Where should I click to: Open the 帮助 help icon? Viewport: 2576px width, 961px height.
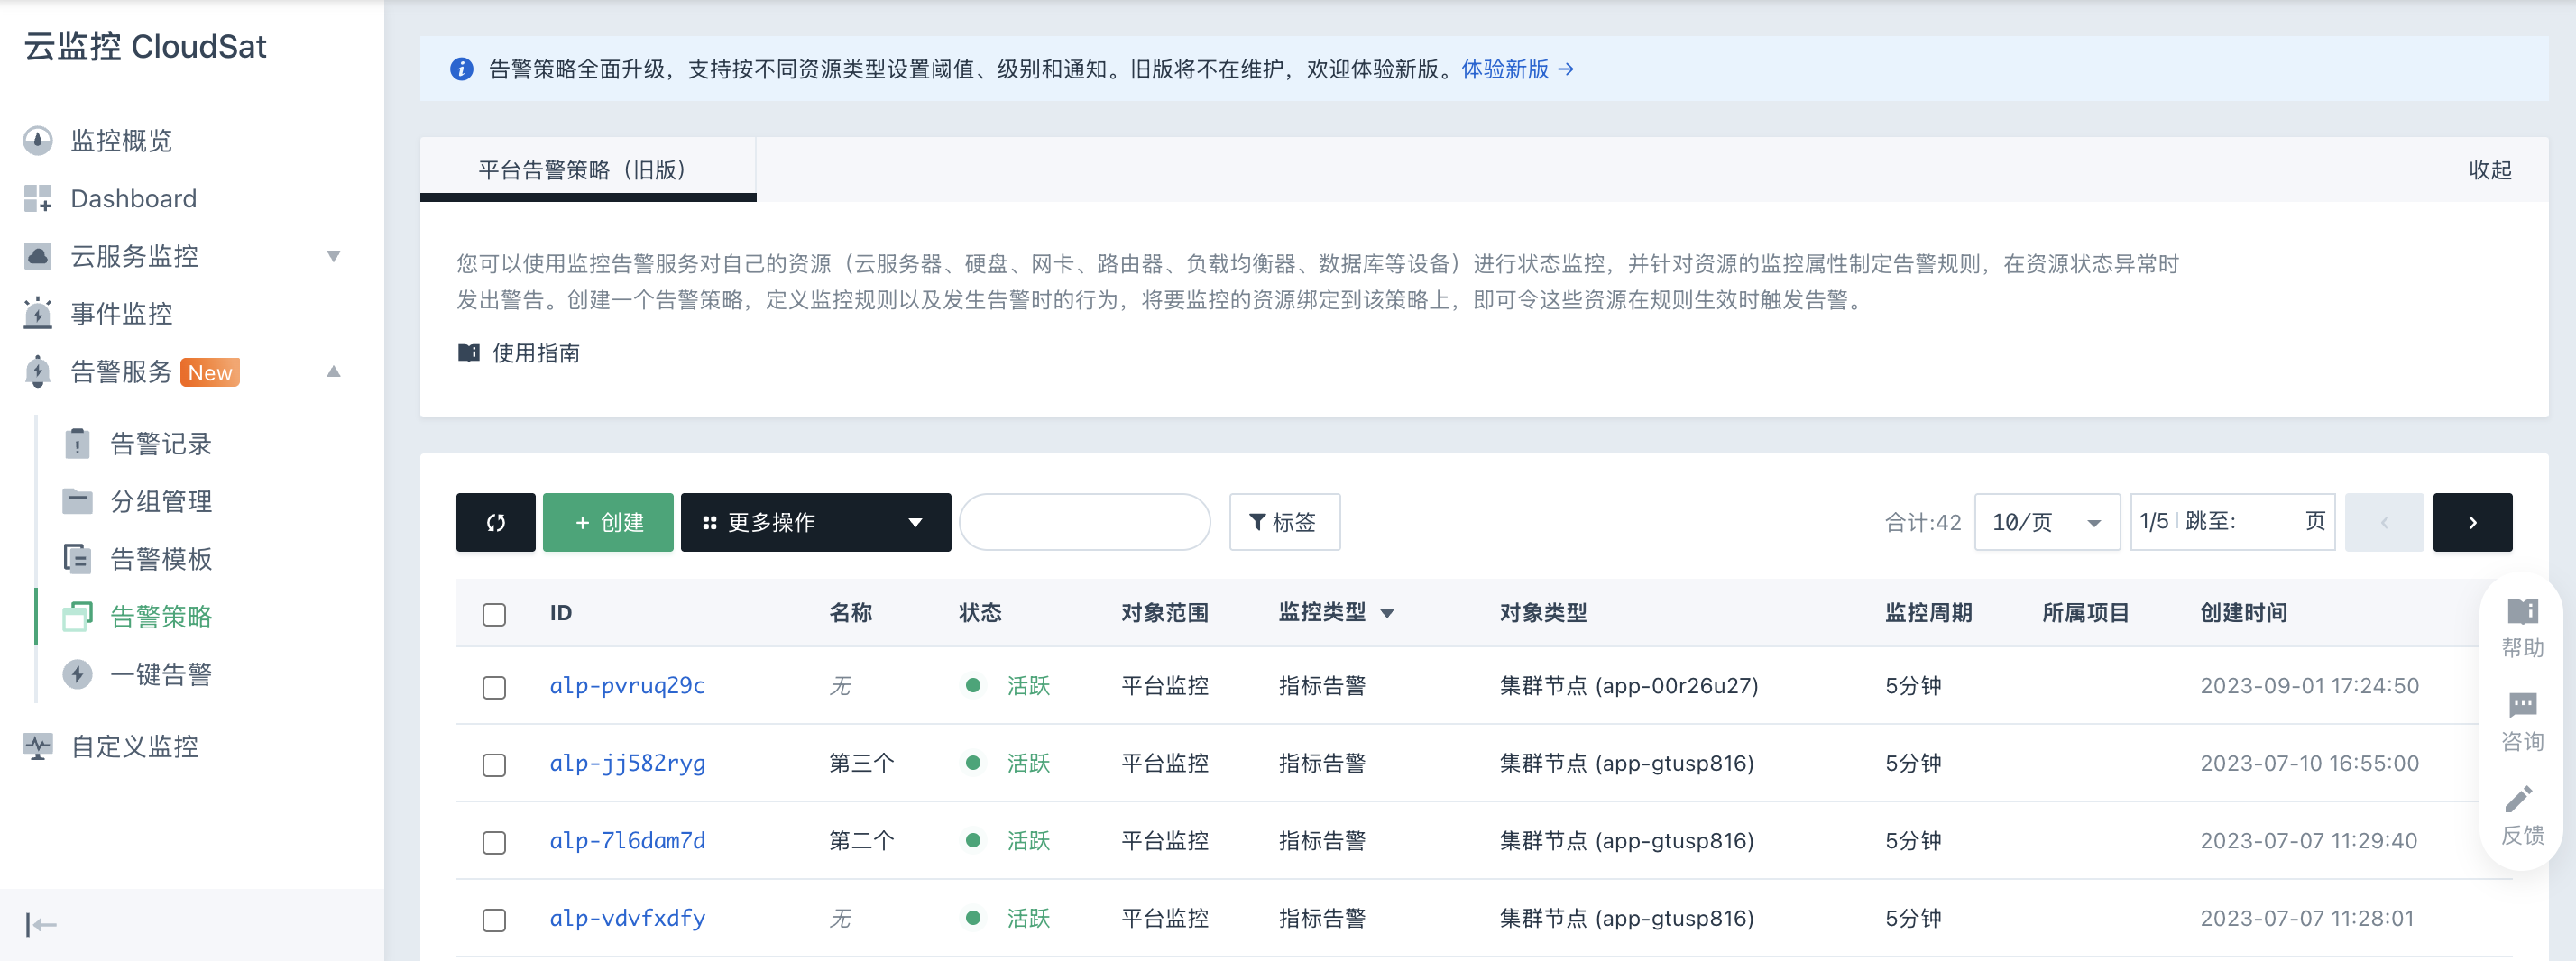click(2521, 612)
